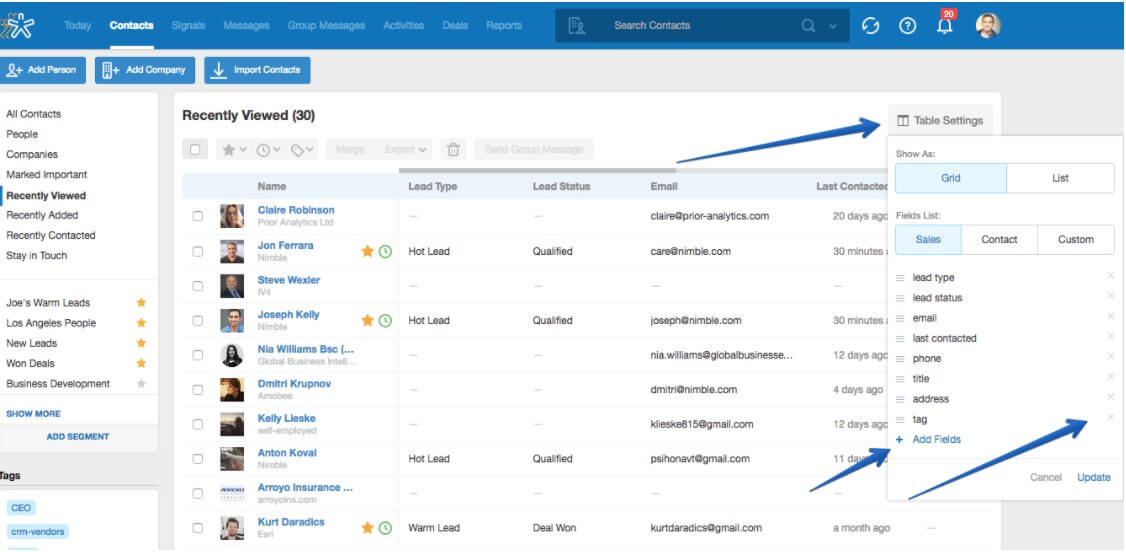Check the box next to Steve Wexler
Screen dimensions: 1126x552
[x=198, y=286]
